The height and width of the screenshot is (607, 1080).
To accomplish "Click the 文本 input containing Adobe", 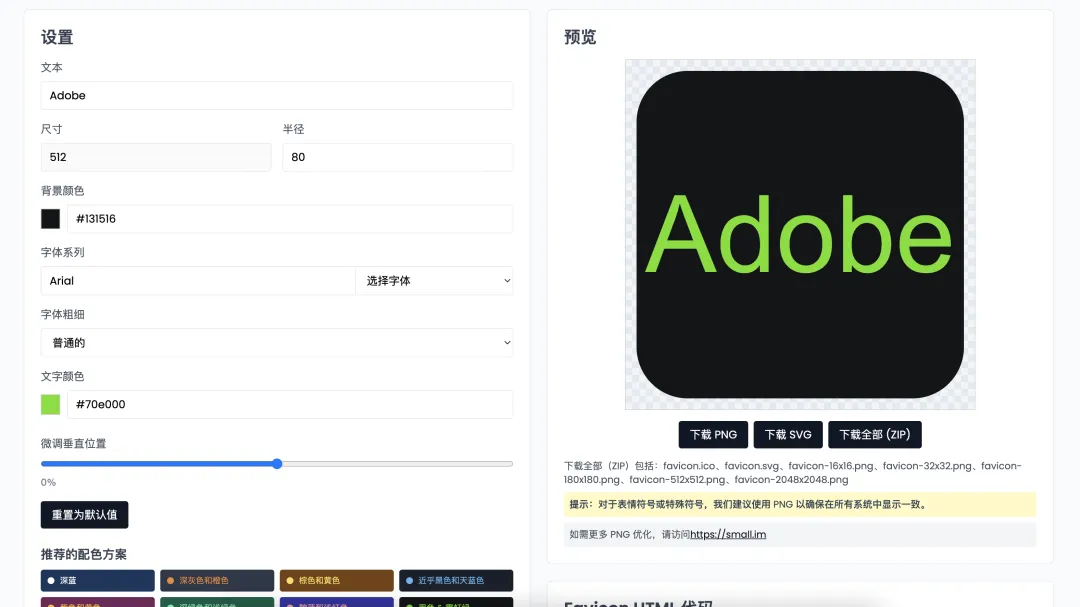I will point(276,95).
